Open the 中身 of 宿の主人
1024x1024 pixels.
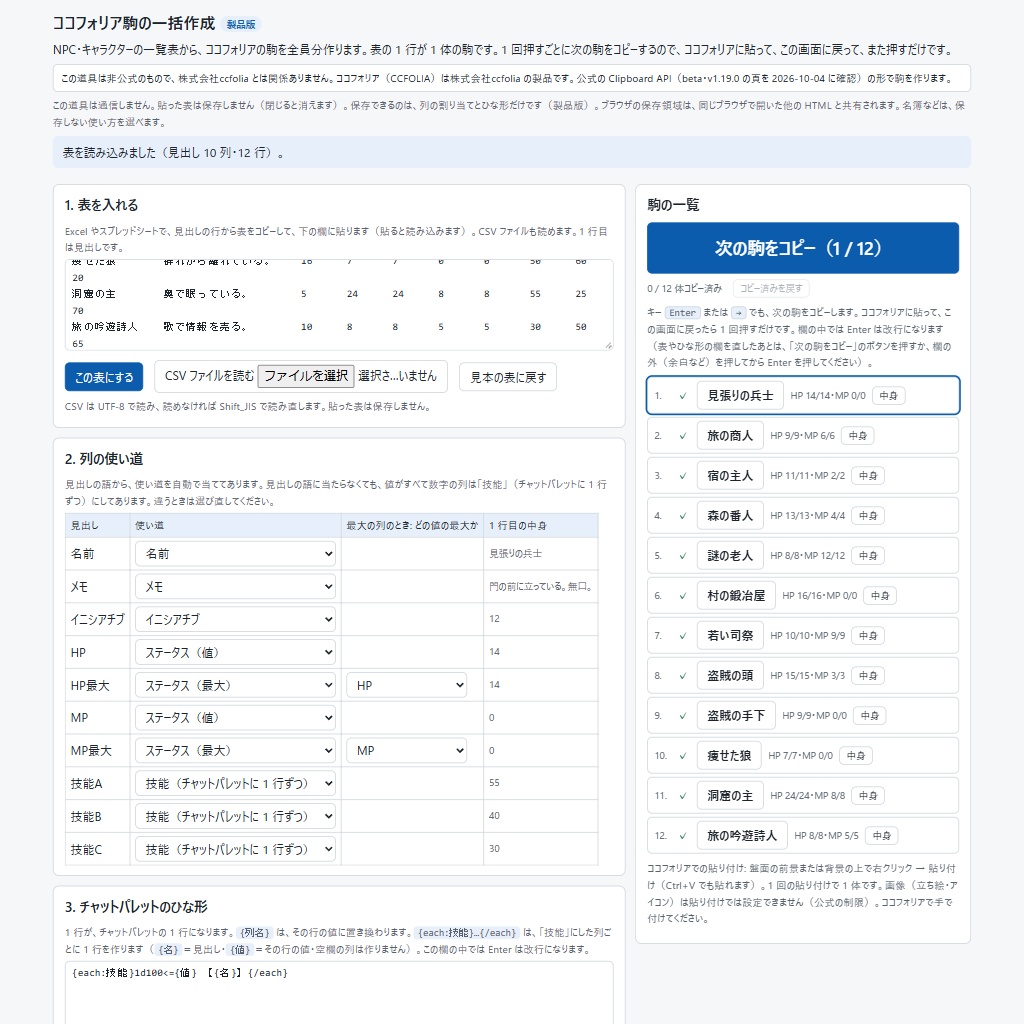868,475
